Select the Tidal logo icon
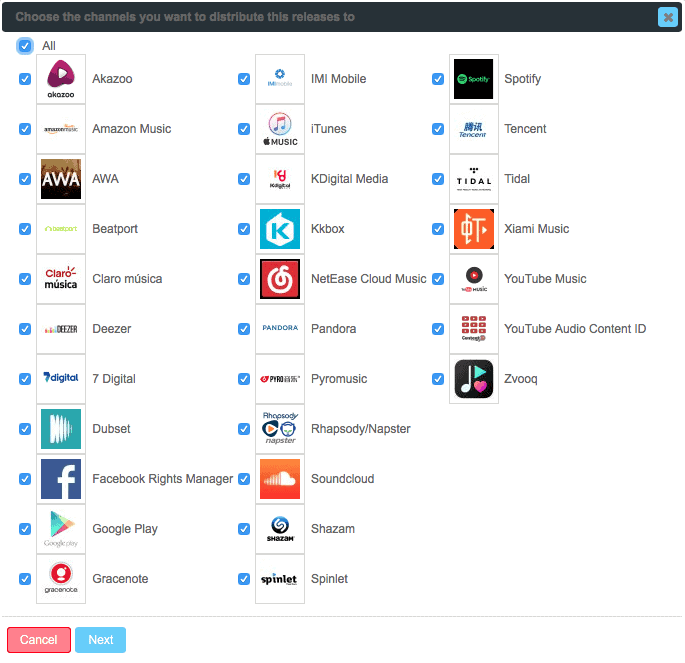This screenshot has height=663, width=685. pos(473,179)
